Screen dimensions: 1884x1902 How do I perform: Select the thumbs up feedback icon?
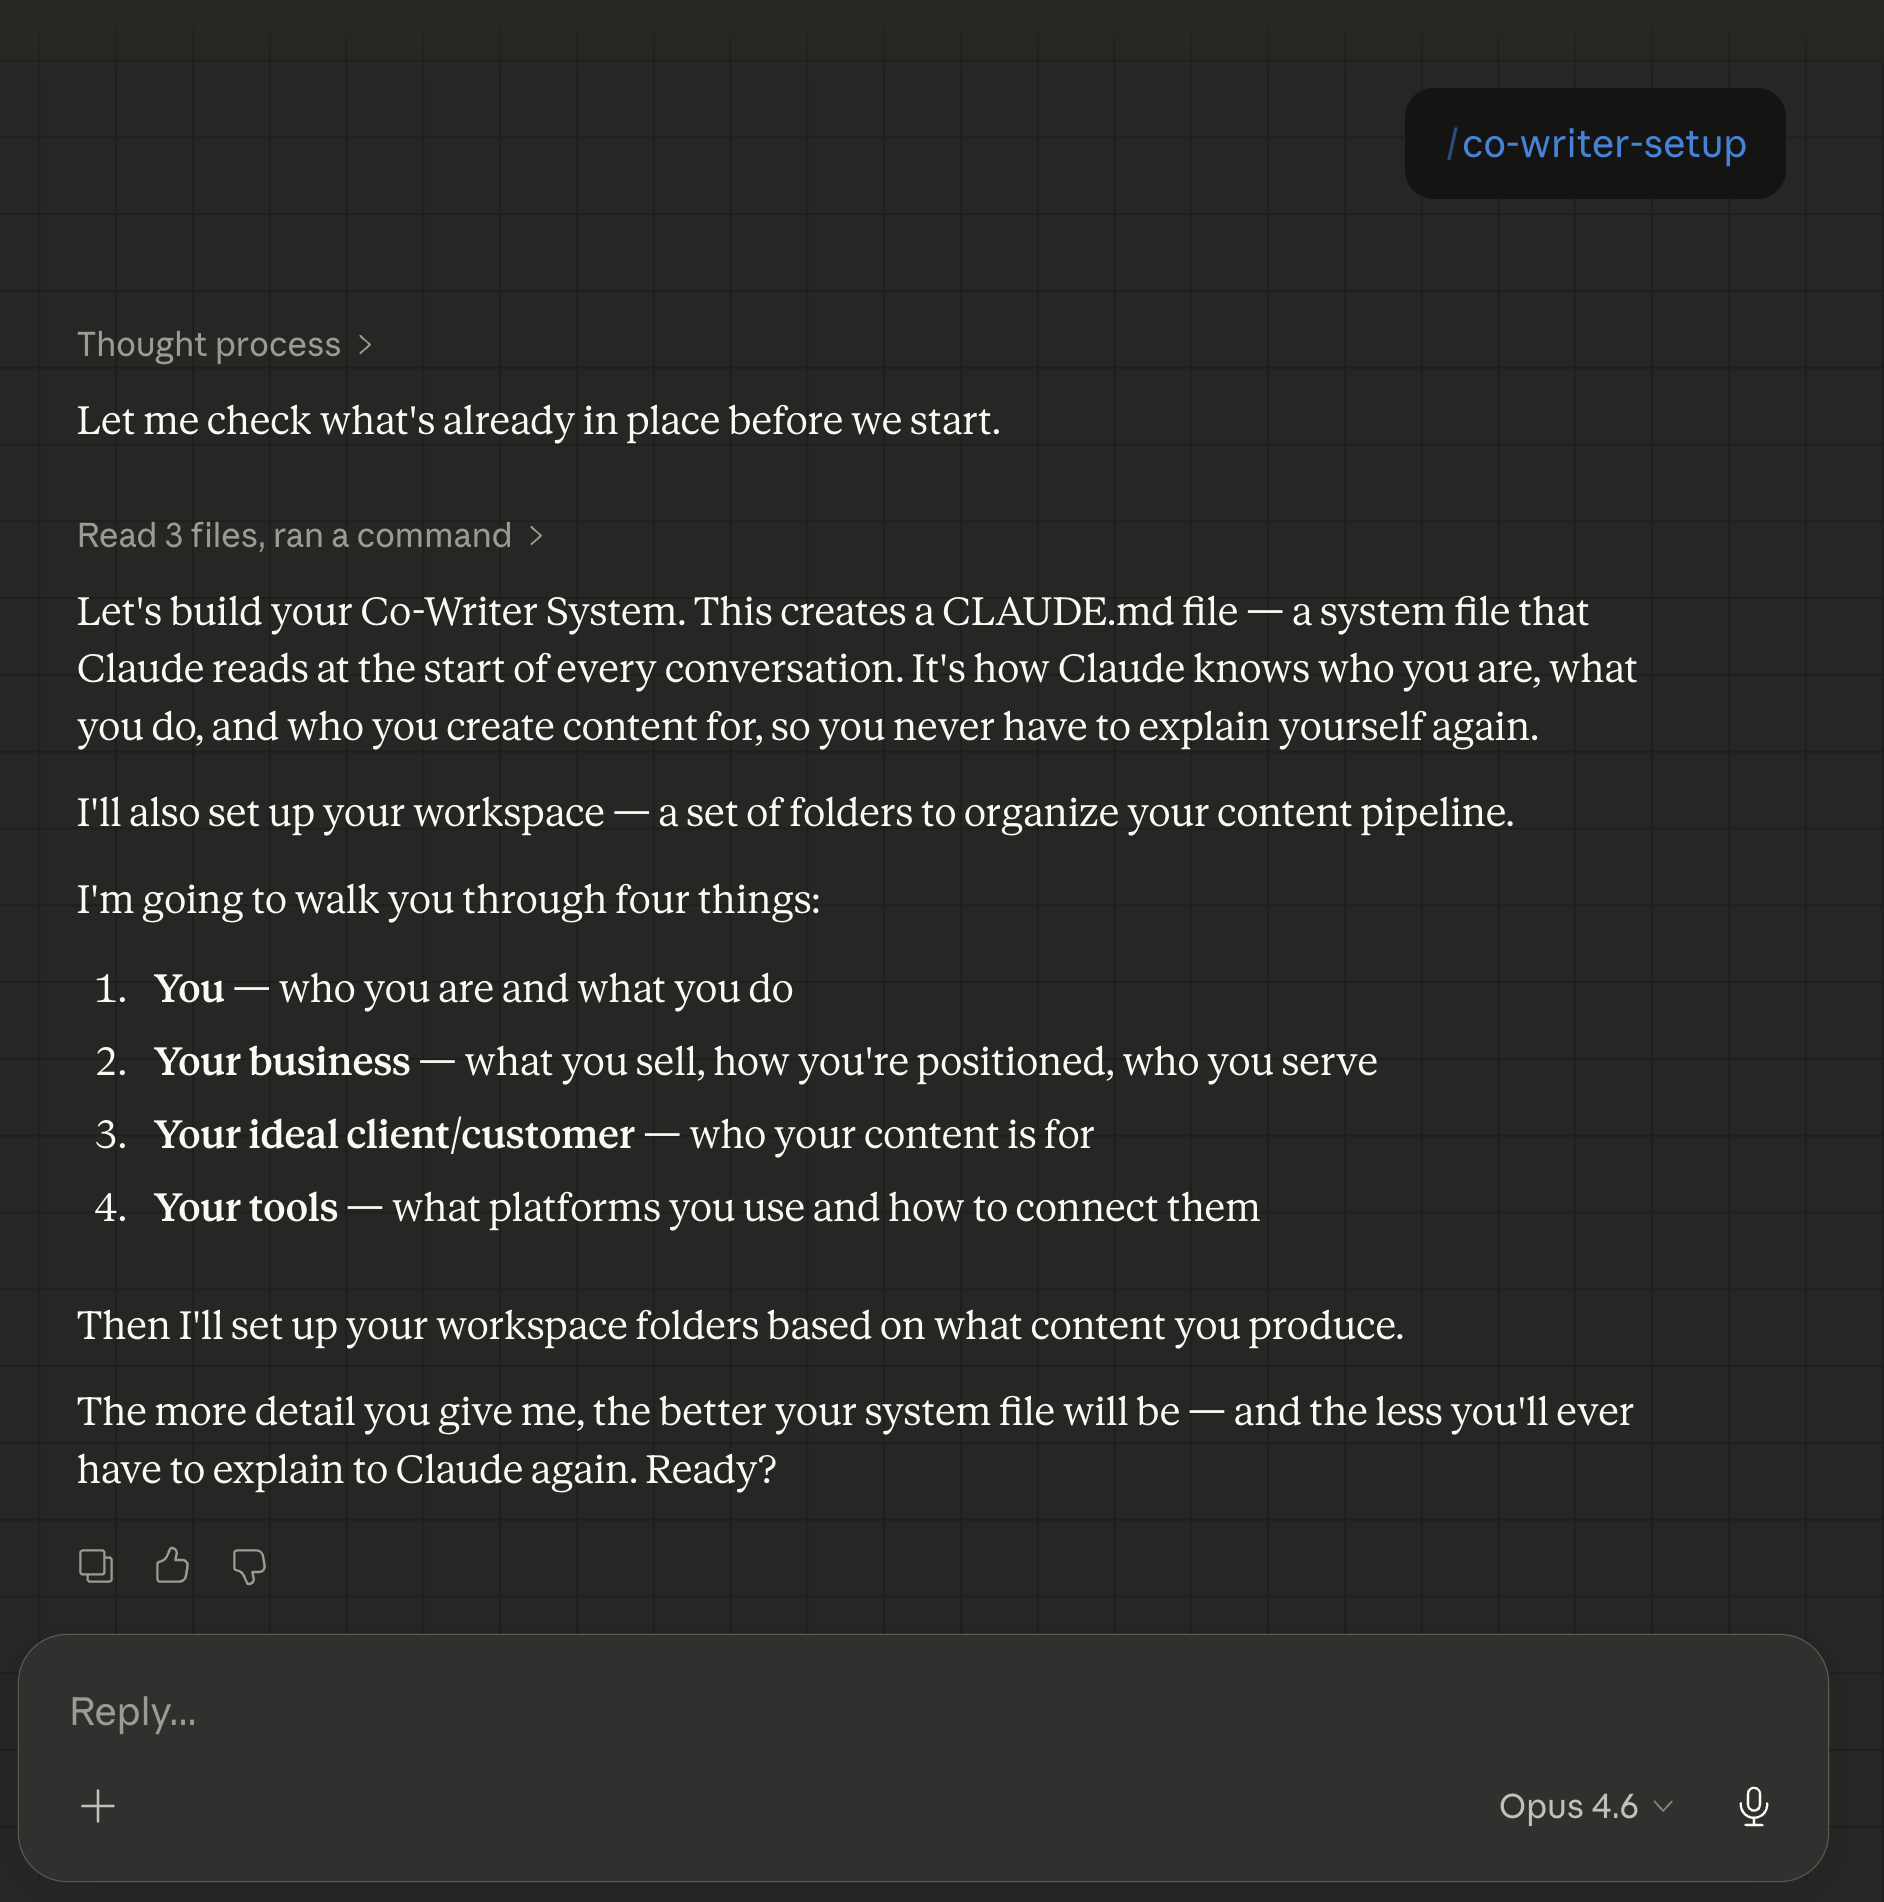(x=171, y=1565)
